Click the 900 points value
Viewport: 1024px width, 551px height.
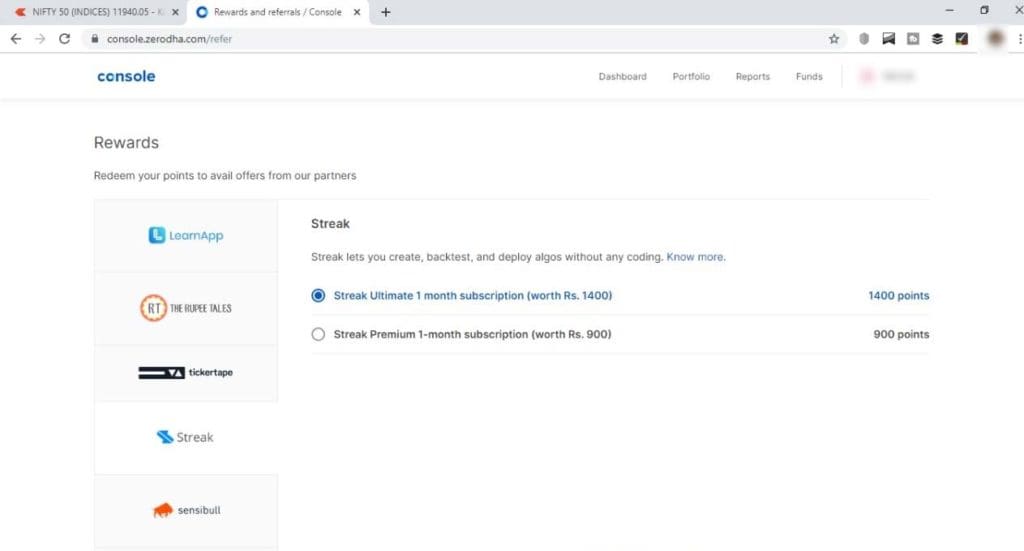(x=901, y=334)
